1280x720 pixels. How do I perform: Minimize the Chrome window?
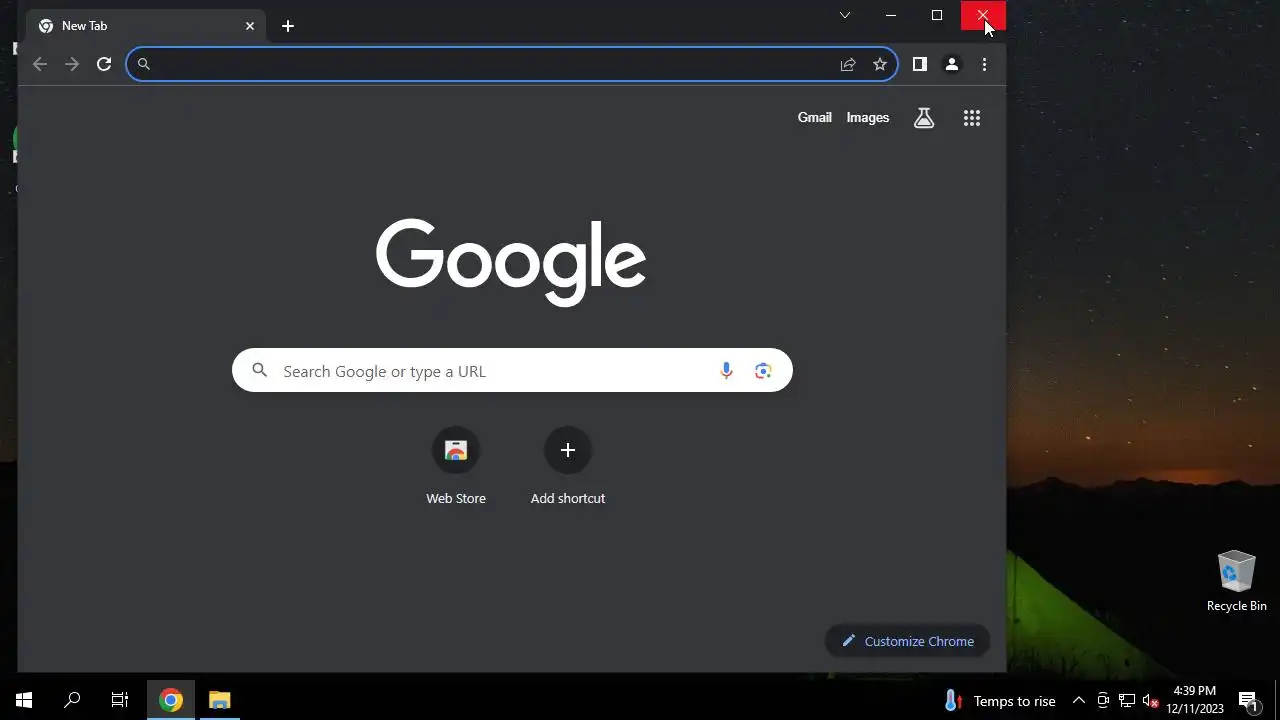click(x=891, y=15)
